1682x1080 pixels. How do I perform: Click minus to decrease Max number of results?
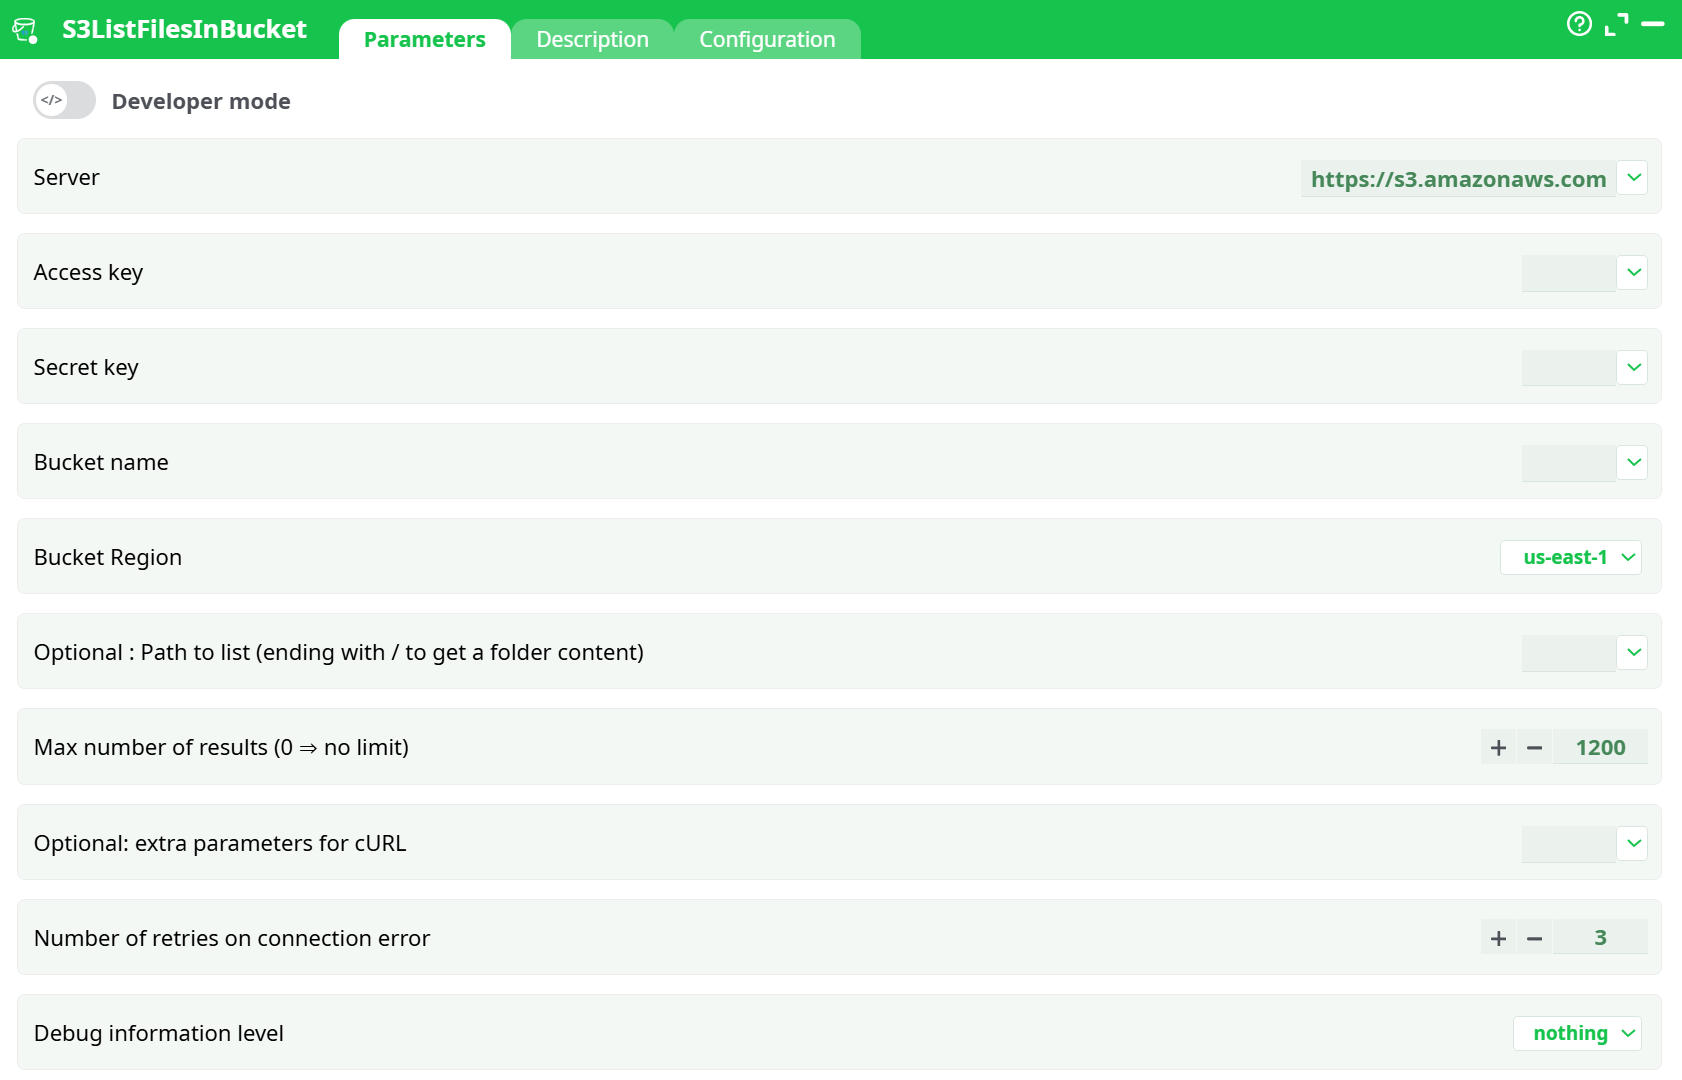(1535, 747)
